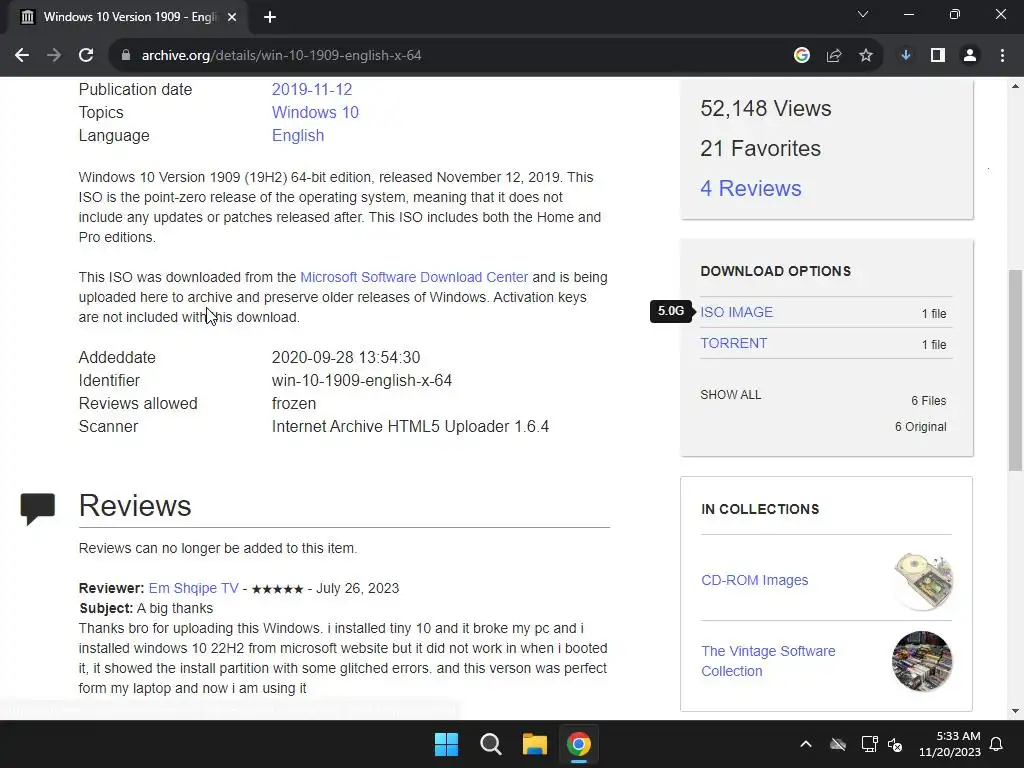Open reviewer Em Shqipe TV profile
The height and width of the screenshot is (768, 1024).
[193, 588]
